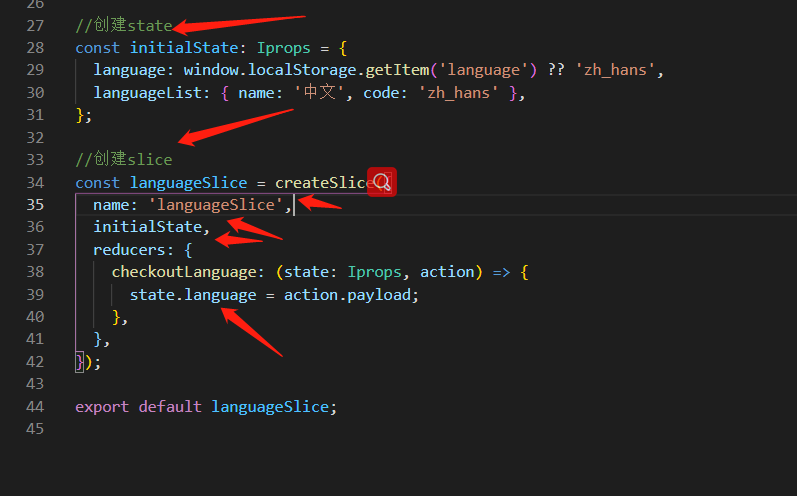The height and width of the screenshot is (496, 797).
Task: Click line number 35 in gutter
Action: click(x=35, y=205)
